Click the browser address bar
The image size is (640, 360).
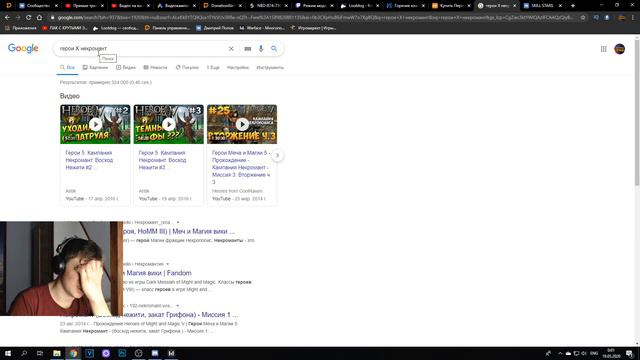click(x=314, y=18)
